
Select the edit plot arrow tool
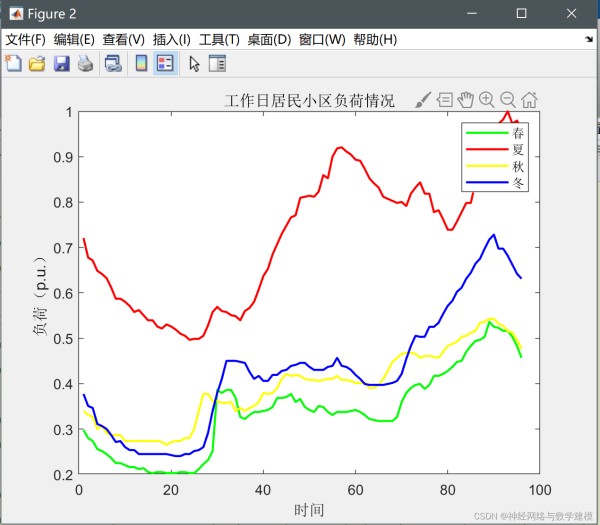(x=194, y=64)
